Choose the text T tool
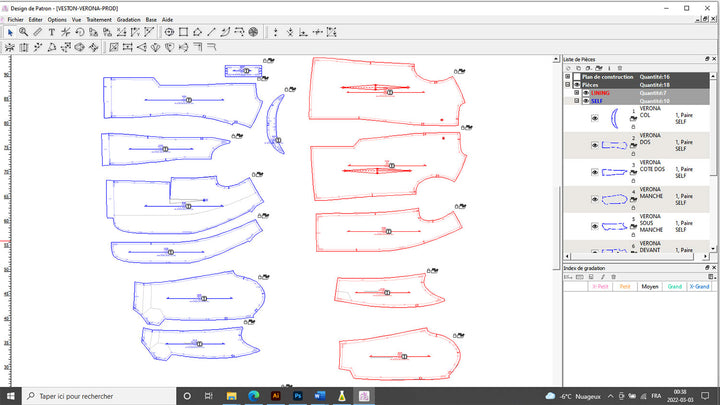This screenshot has height=405, width=720. [51, 32]
